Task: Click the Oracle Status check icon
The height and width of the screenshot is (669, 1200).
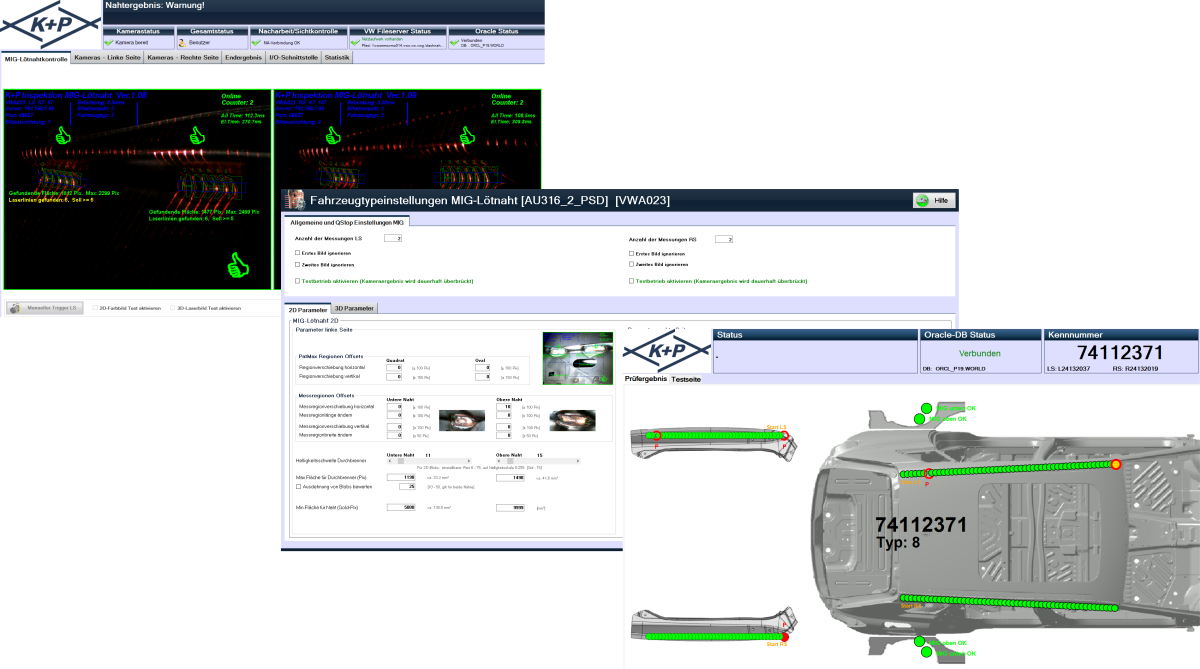Action: [454, 43]
